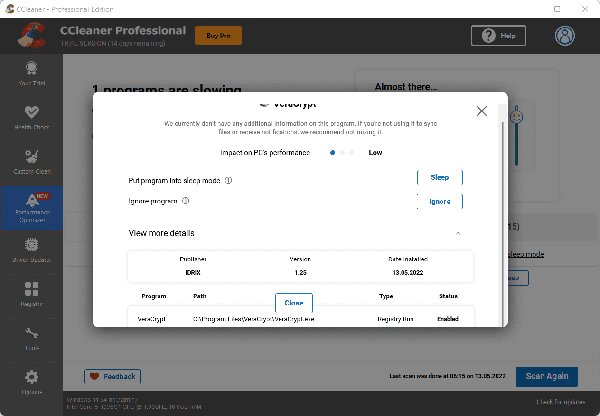This screenshot has height=416, width=600.
Task: Send Feedback with the heart button
Action: coord(112,376)
